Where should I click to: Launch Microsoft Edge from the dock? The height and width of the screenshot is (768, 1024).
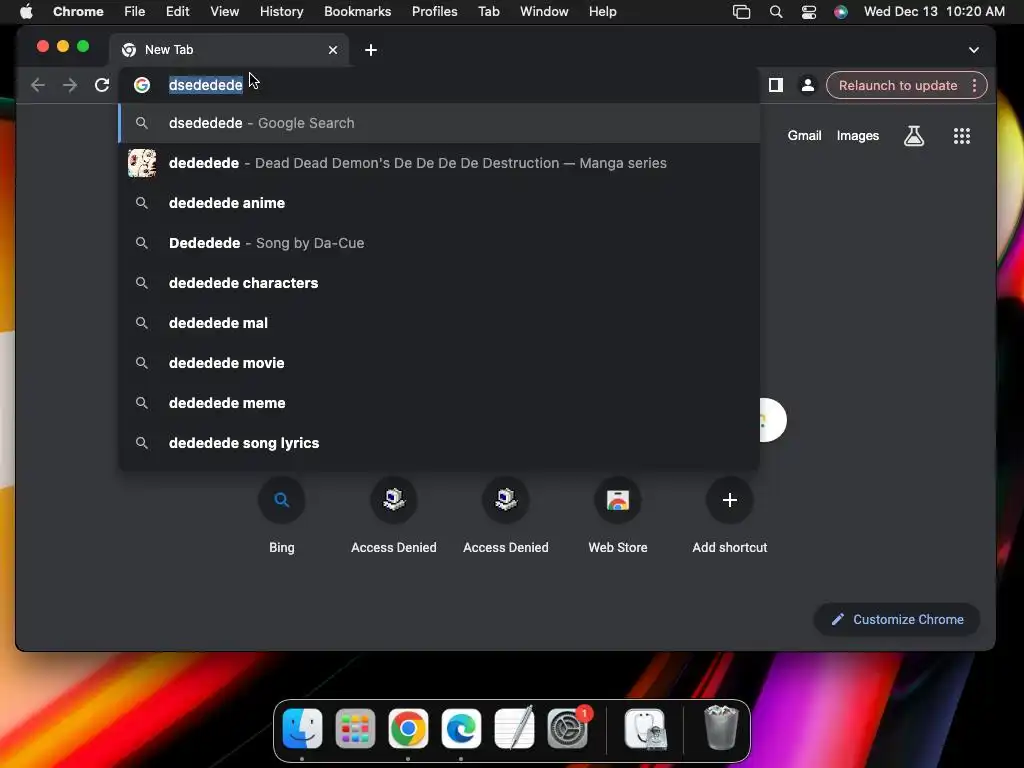tap(461, 728)
